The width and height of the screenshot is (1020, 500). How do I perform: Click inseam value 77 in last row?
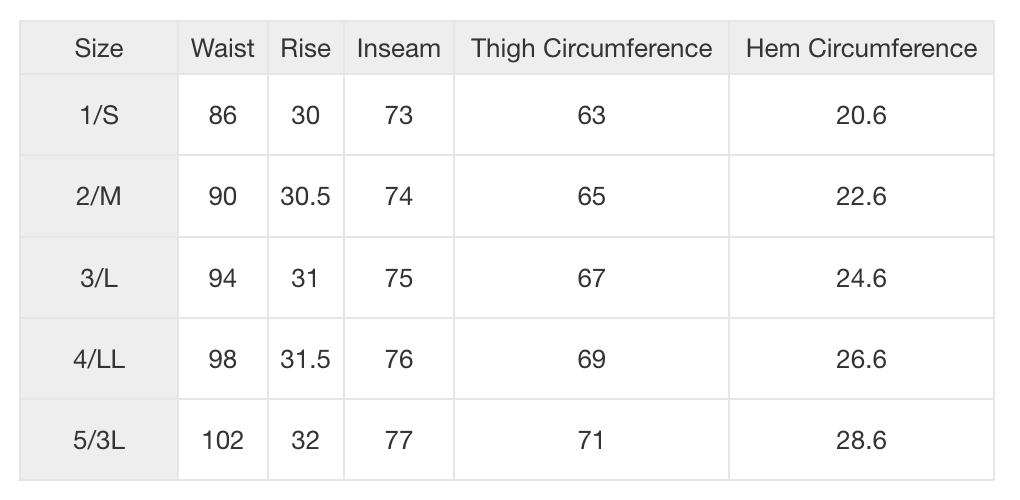click(398, 440)
